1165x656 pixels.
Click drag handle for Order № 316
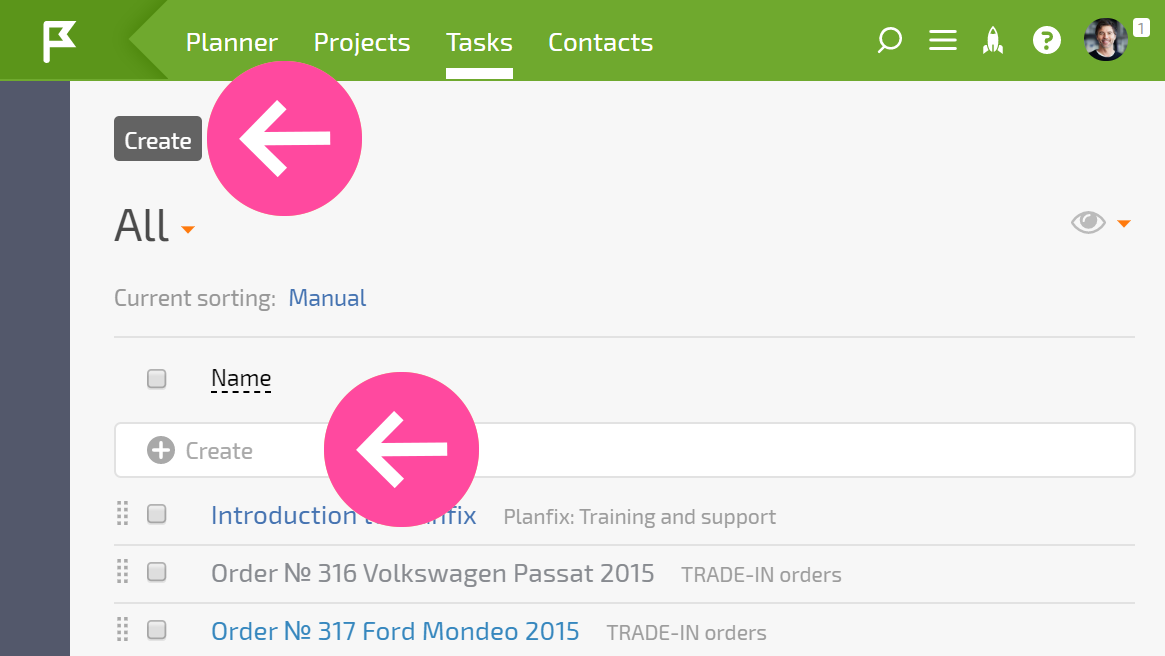[x=123, y=571]
